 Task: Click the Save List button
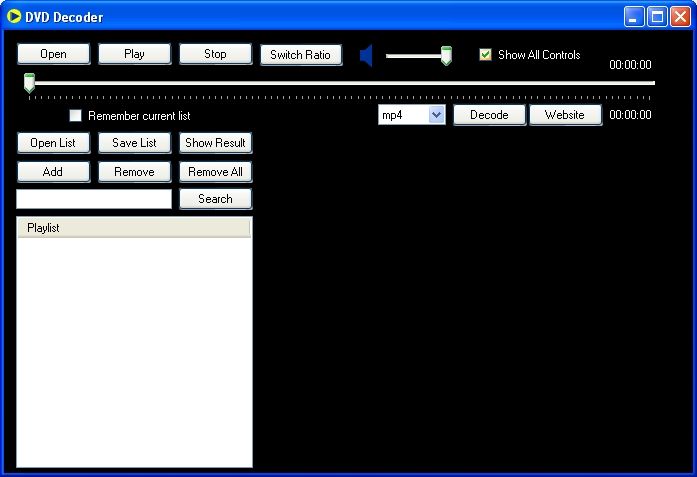(x=134, y=143)
